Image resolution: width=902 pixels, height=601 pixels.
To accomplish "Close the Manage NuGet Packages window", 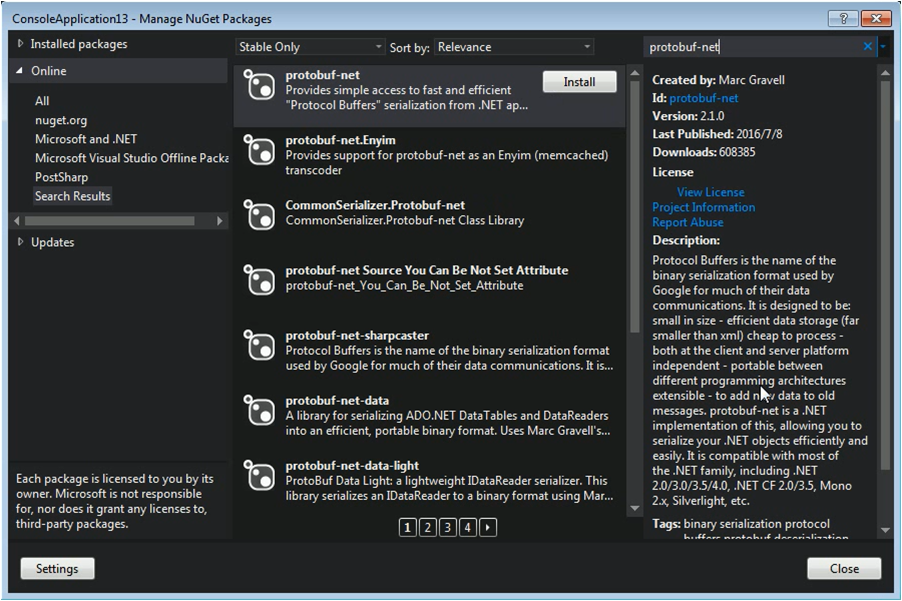I will pos(877,18).
